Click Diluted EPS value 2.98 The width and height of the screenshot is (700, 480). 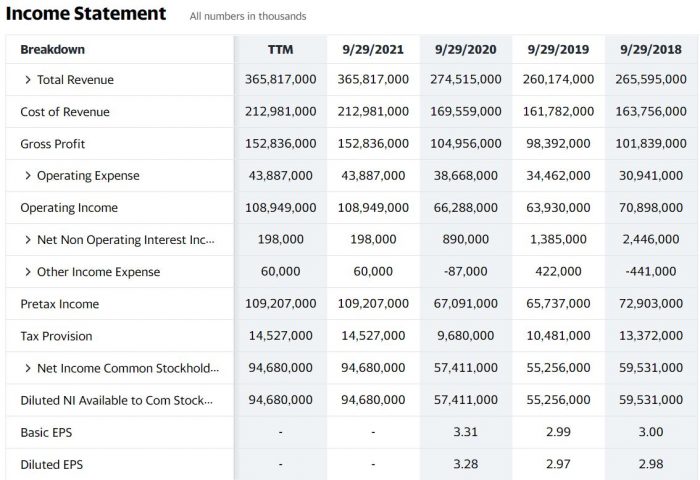(x=650, y=464)
